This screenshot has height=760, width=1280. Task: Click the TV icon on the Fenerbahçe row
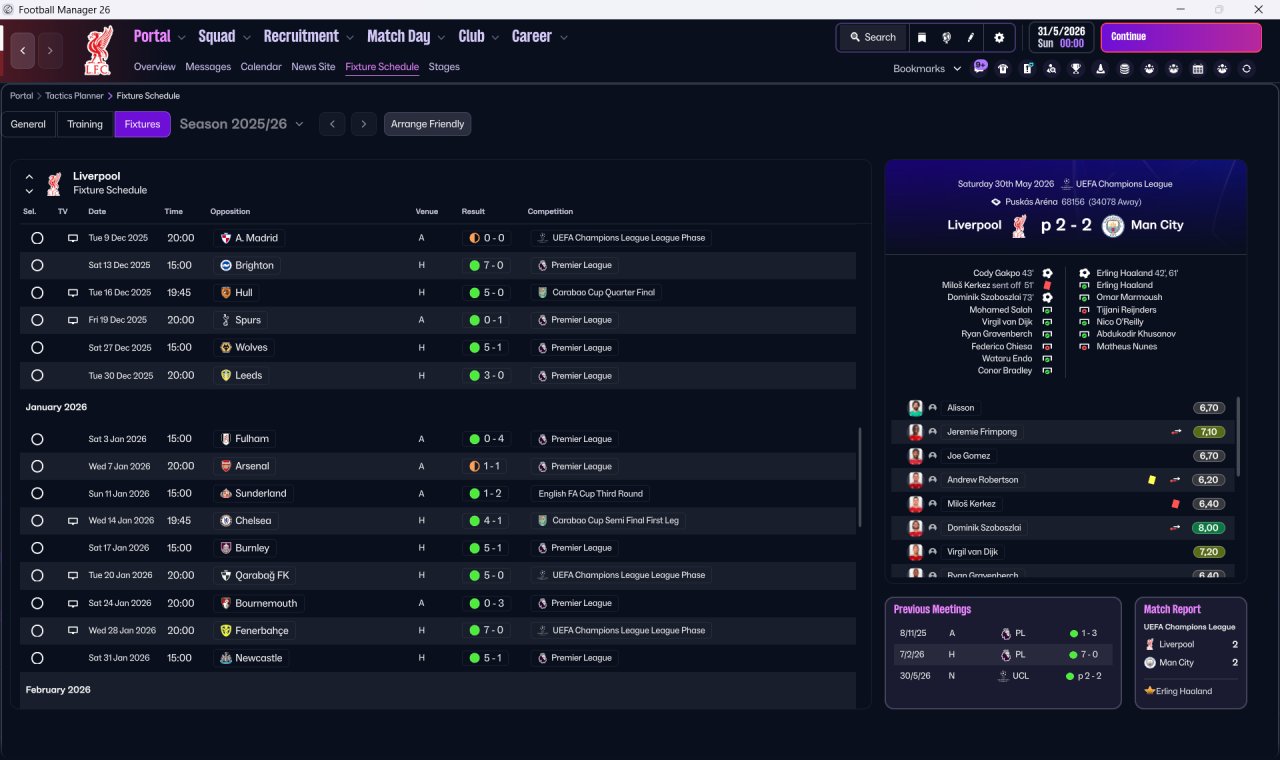click(72, 631)
